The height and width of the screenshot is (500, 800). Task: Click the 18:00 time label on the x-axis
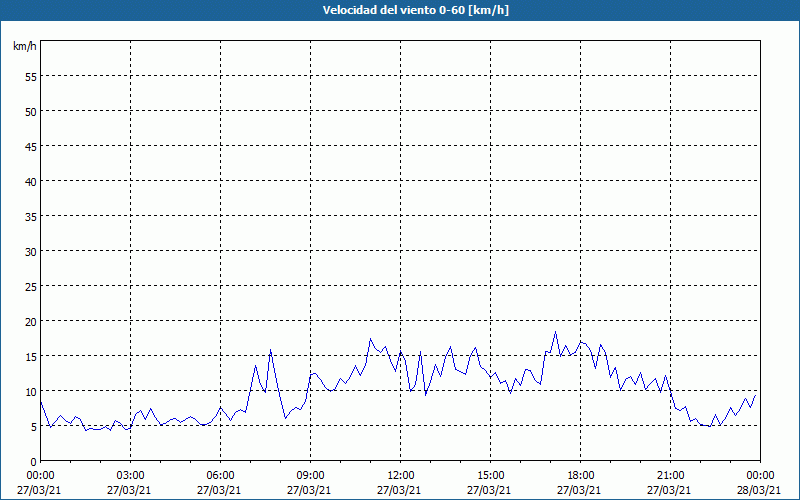point(580,476)
